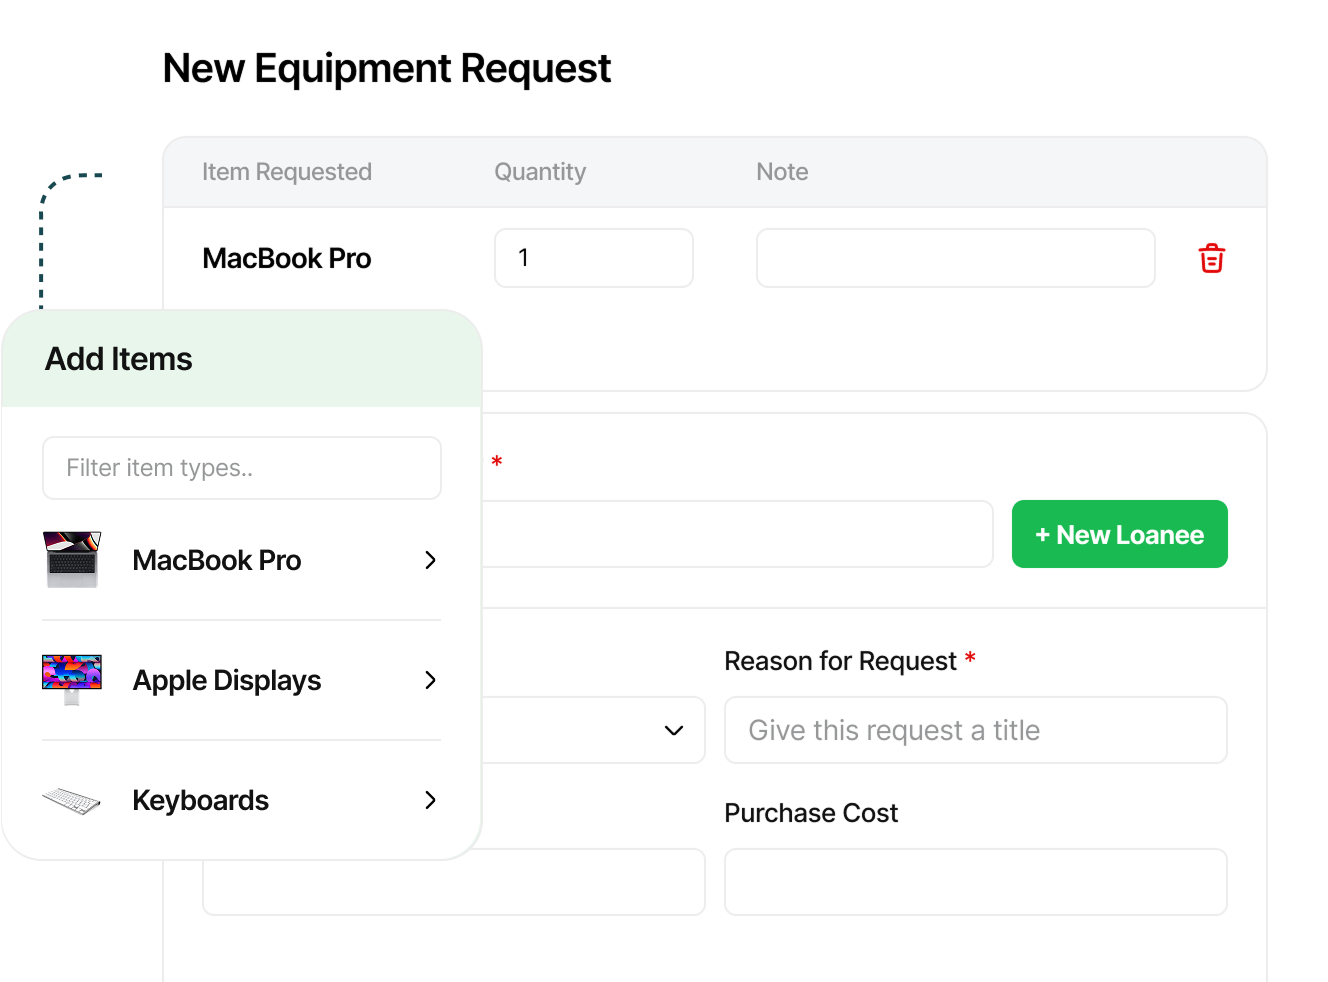
Task: Click the red trash delete icon
Action: [x=1211, y=258]
